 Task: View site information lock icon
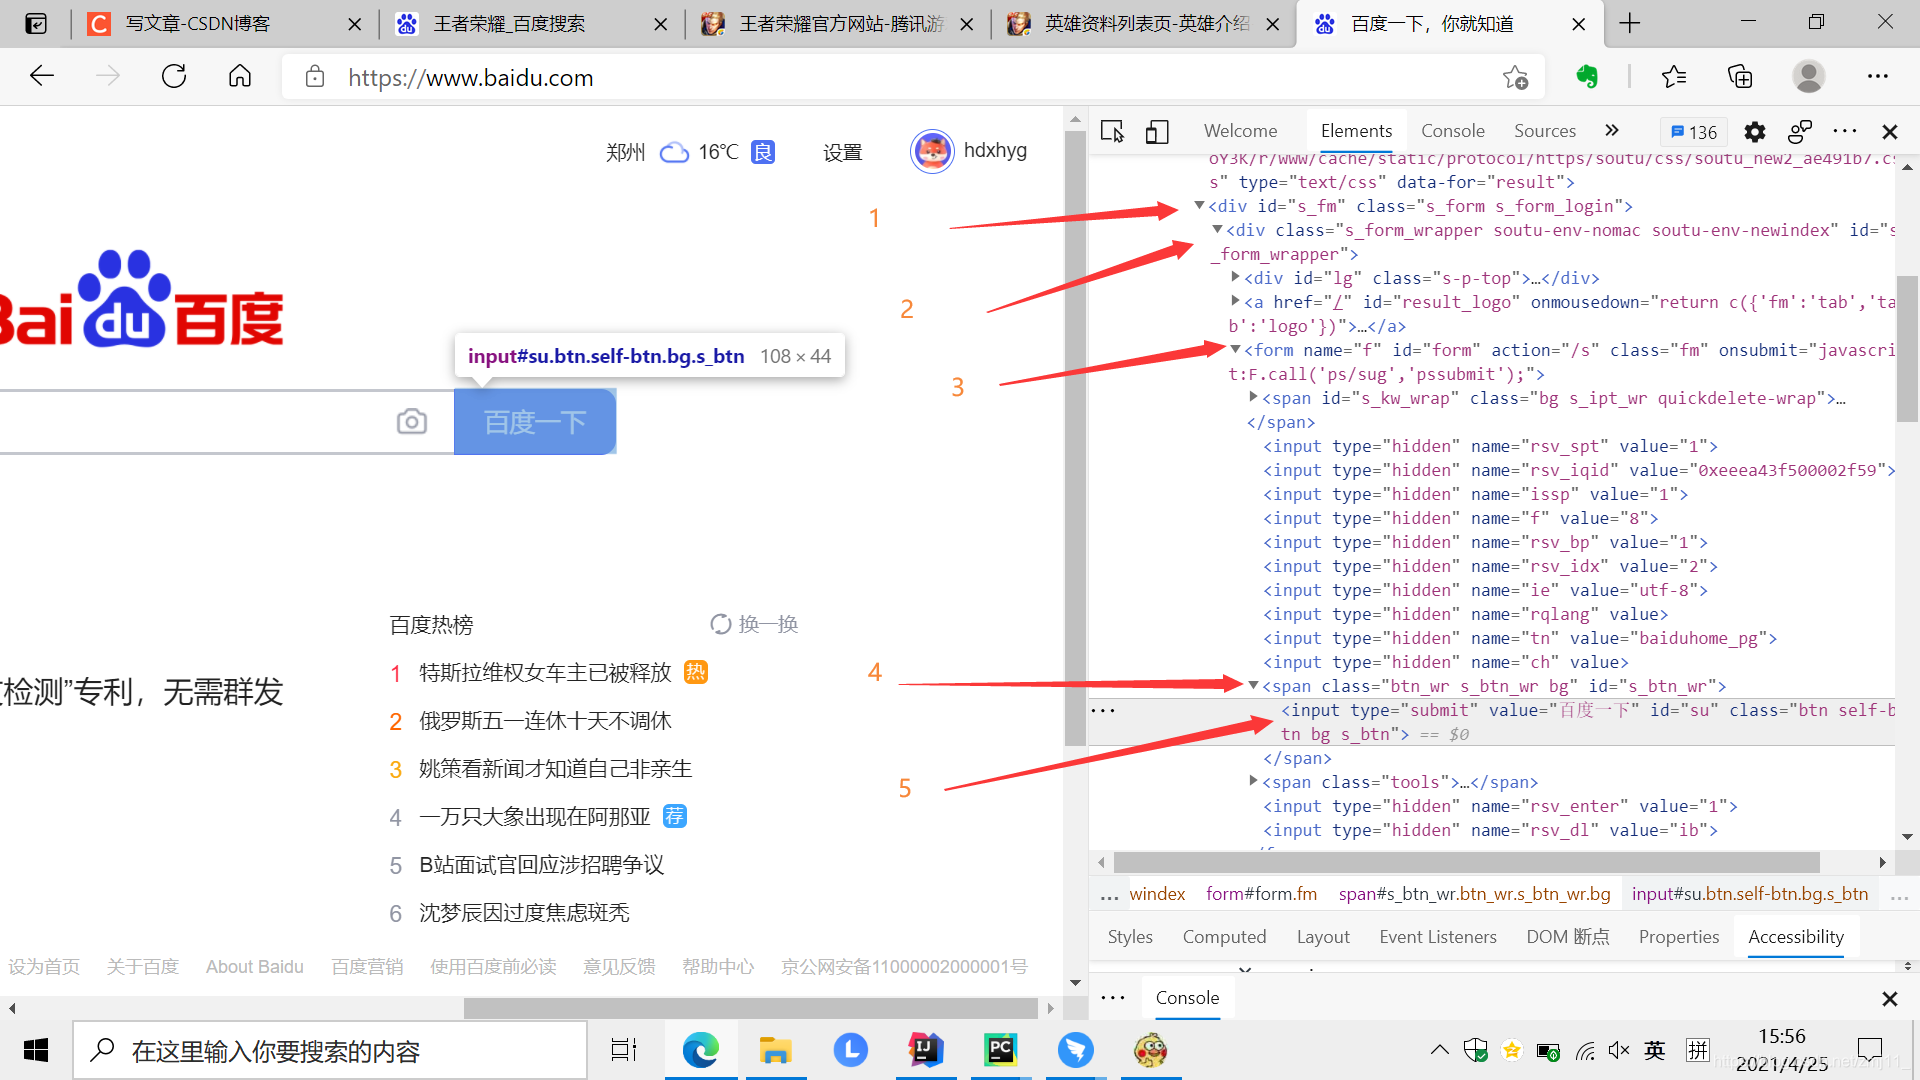click(315, 77)
